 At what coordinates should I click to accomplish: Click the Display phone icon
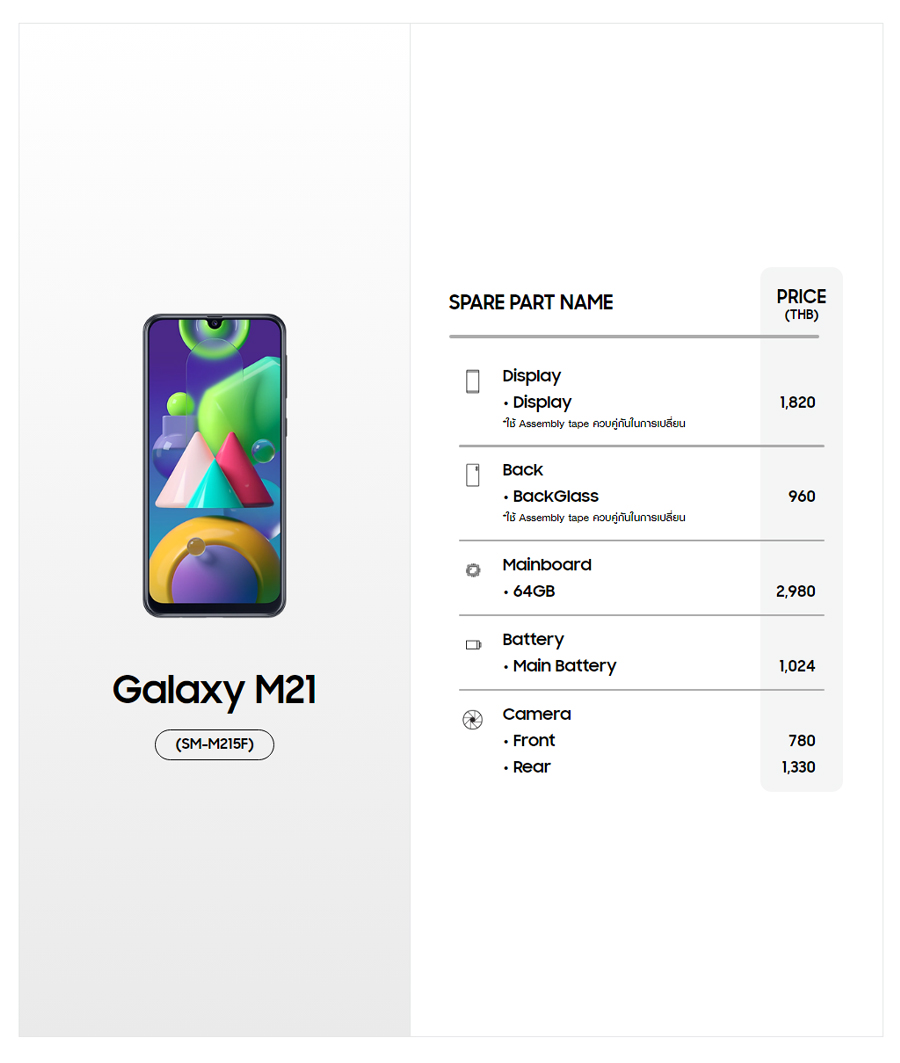click(x=473, y=381)
